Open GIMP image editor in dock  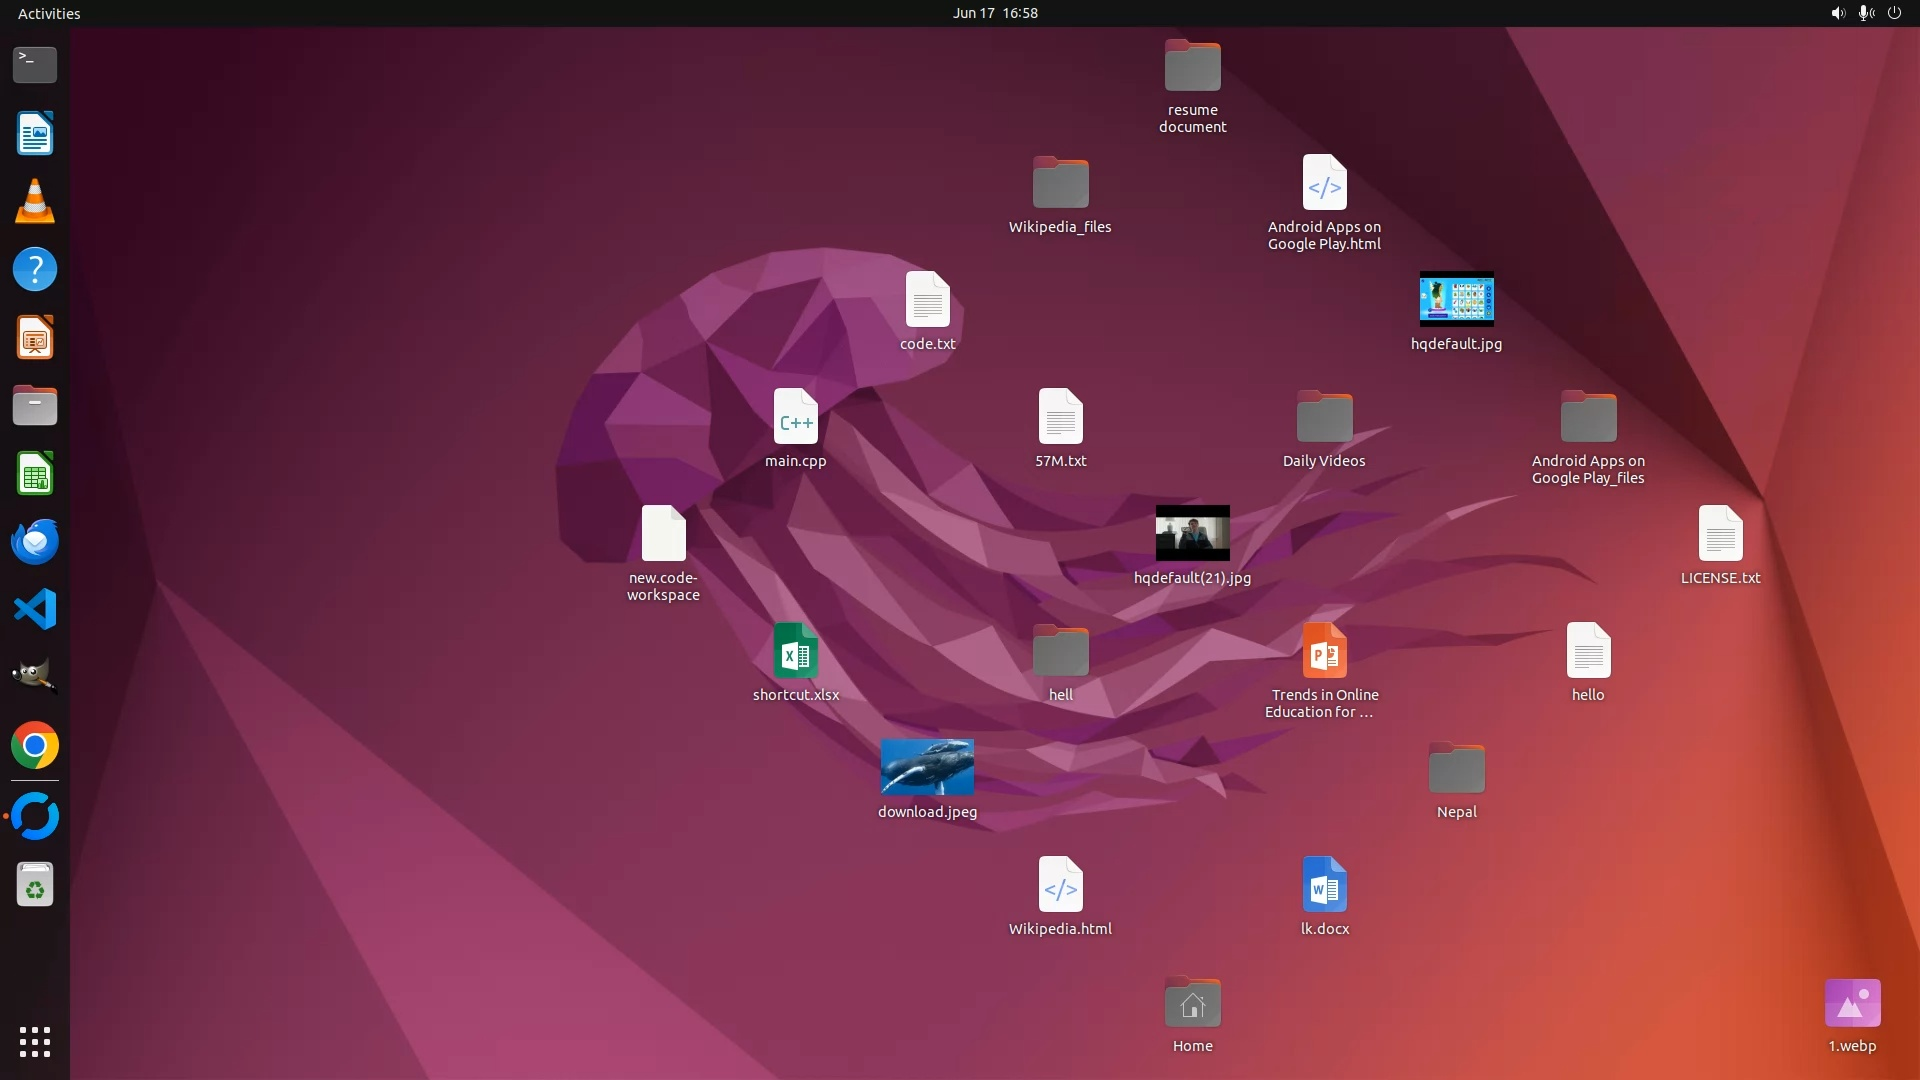coord(35,677)
